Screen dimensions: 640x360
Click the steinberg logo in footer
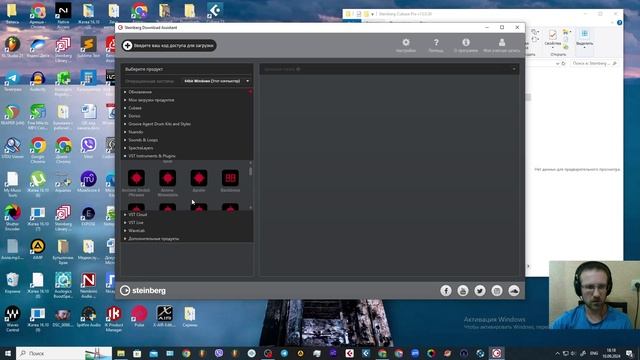[x=143, y=291]
